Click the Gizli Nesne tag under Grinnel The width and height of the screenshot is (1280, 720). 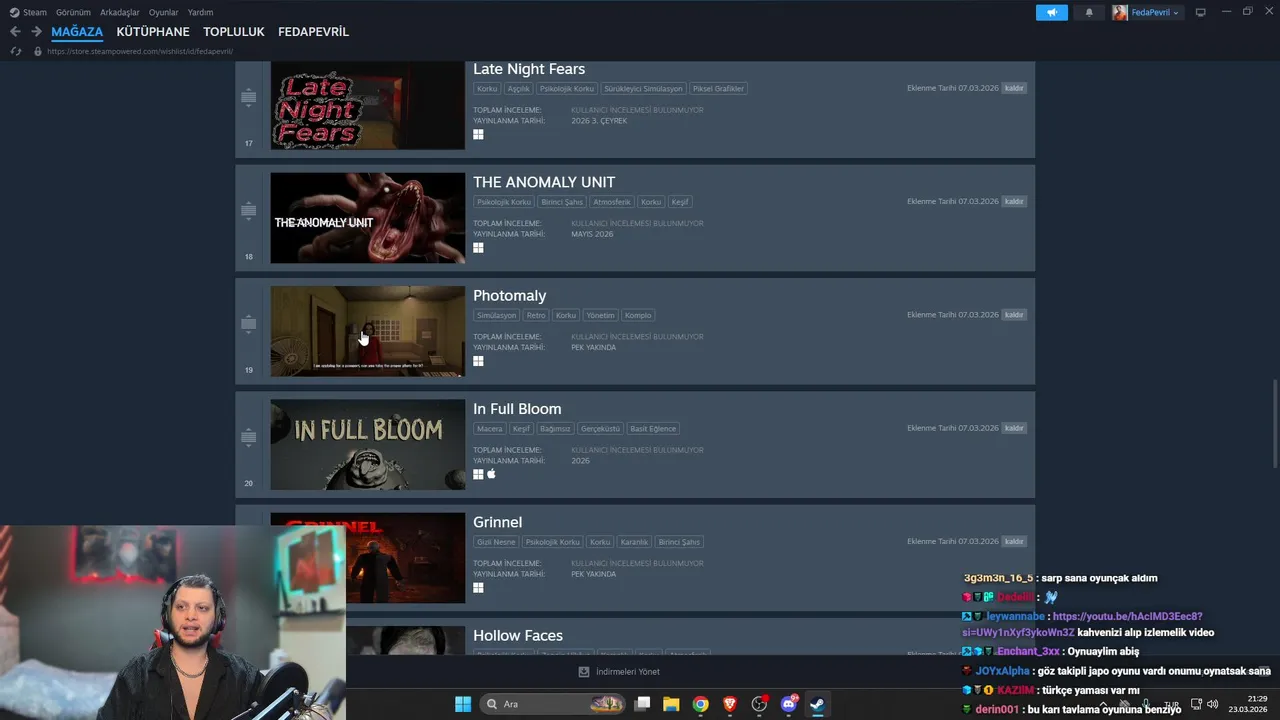click(x=496, y=542)
